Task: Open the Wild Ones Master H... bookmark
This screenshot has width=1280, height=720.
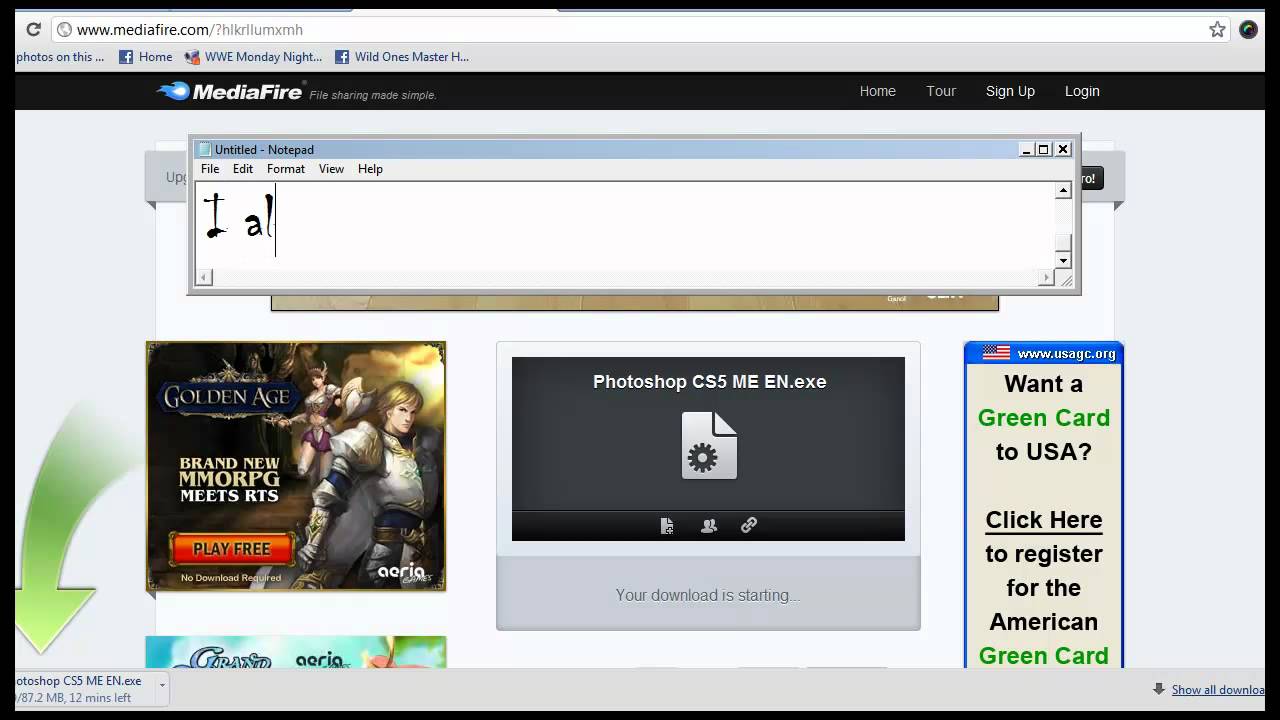Action: (x=402, y=57)
